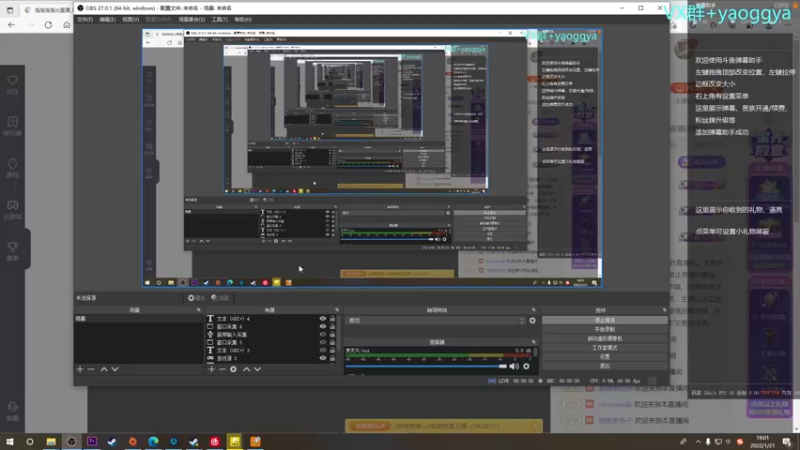Mute the 麦克风/Aux speaker icon

click(514, 366)
